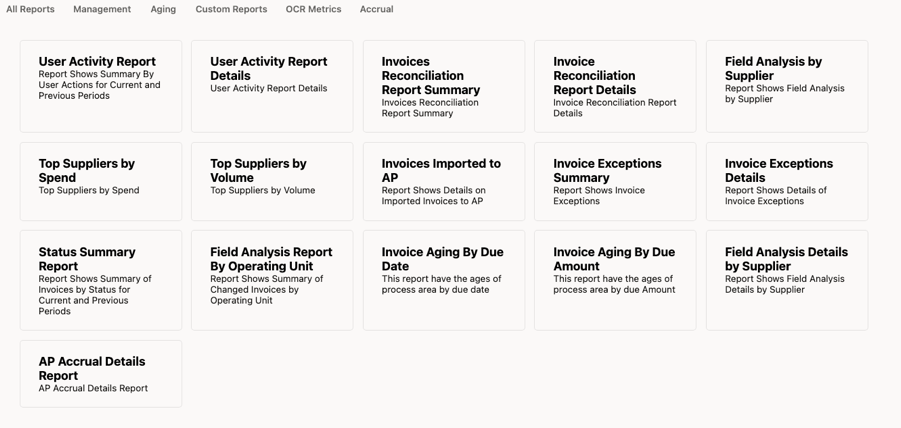Open the Status Summary Report card

(x=101, y=280)
